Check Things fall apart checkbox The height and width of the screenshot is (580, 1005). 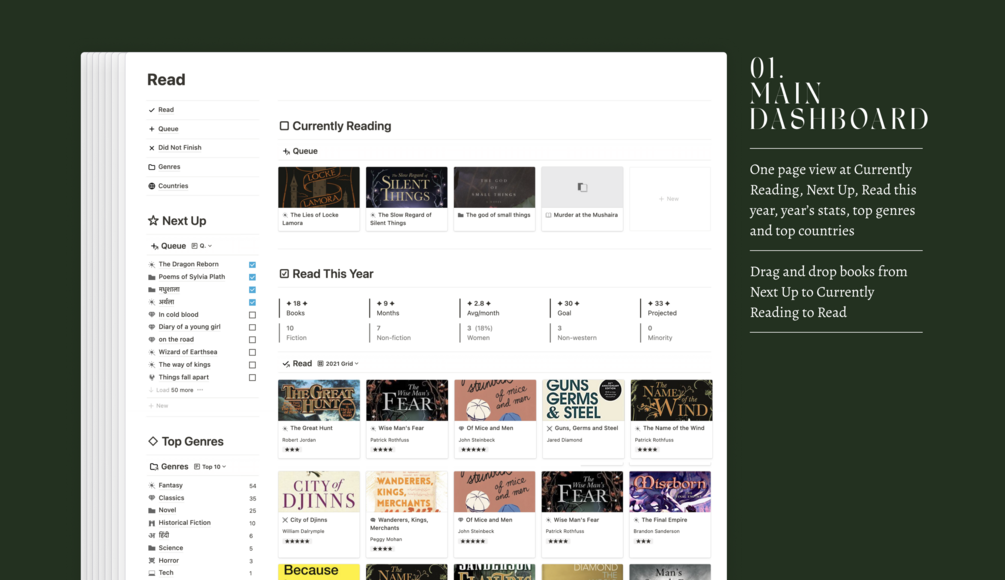[x=253, y=377]
